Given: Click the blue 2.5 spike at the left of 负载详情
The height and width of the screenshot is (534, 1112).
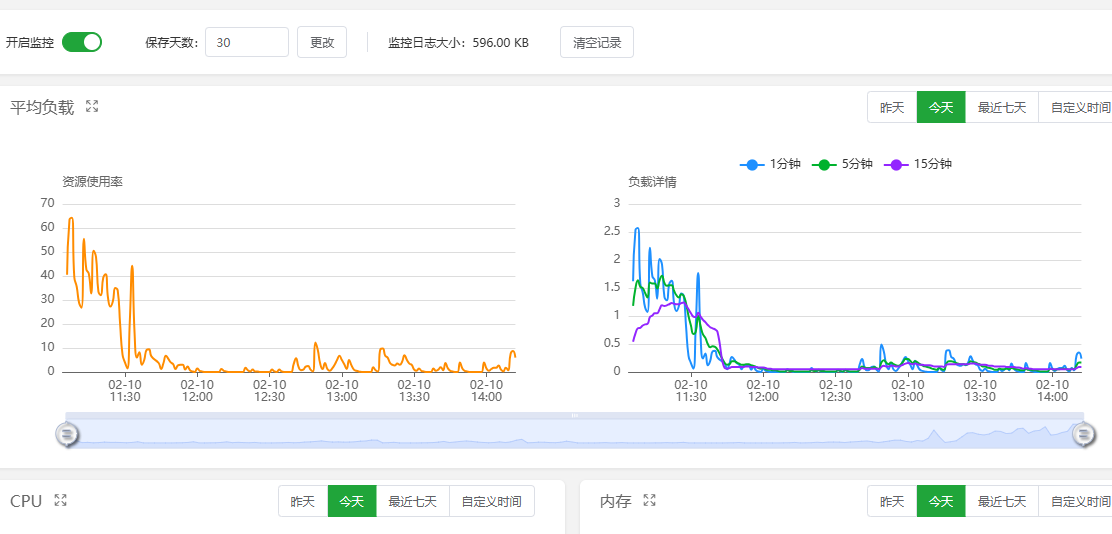Looking at the screenshot, I should coord(637,228).
